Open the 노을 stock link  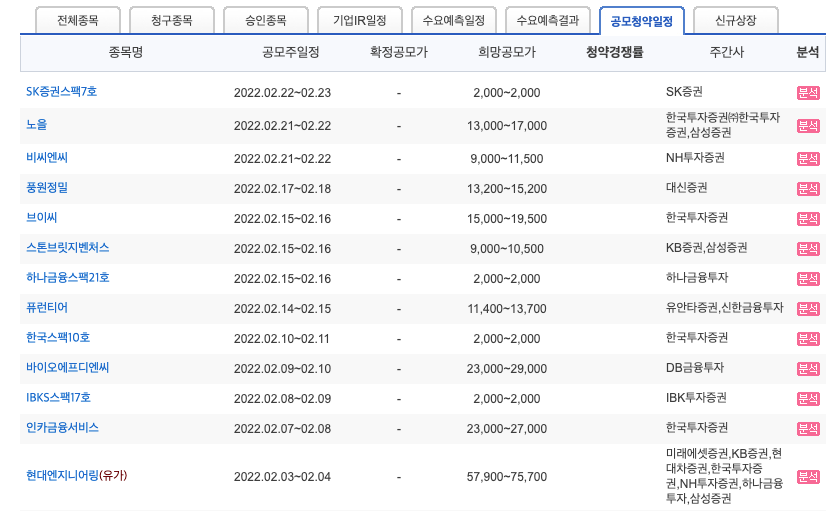pos(37,124)
